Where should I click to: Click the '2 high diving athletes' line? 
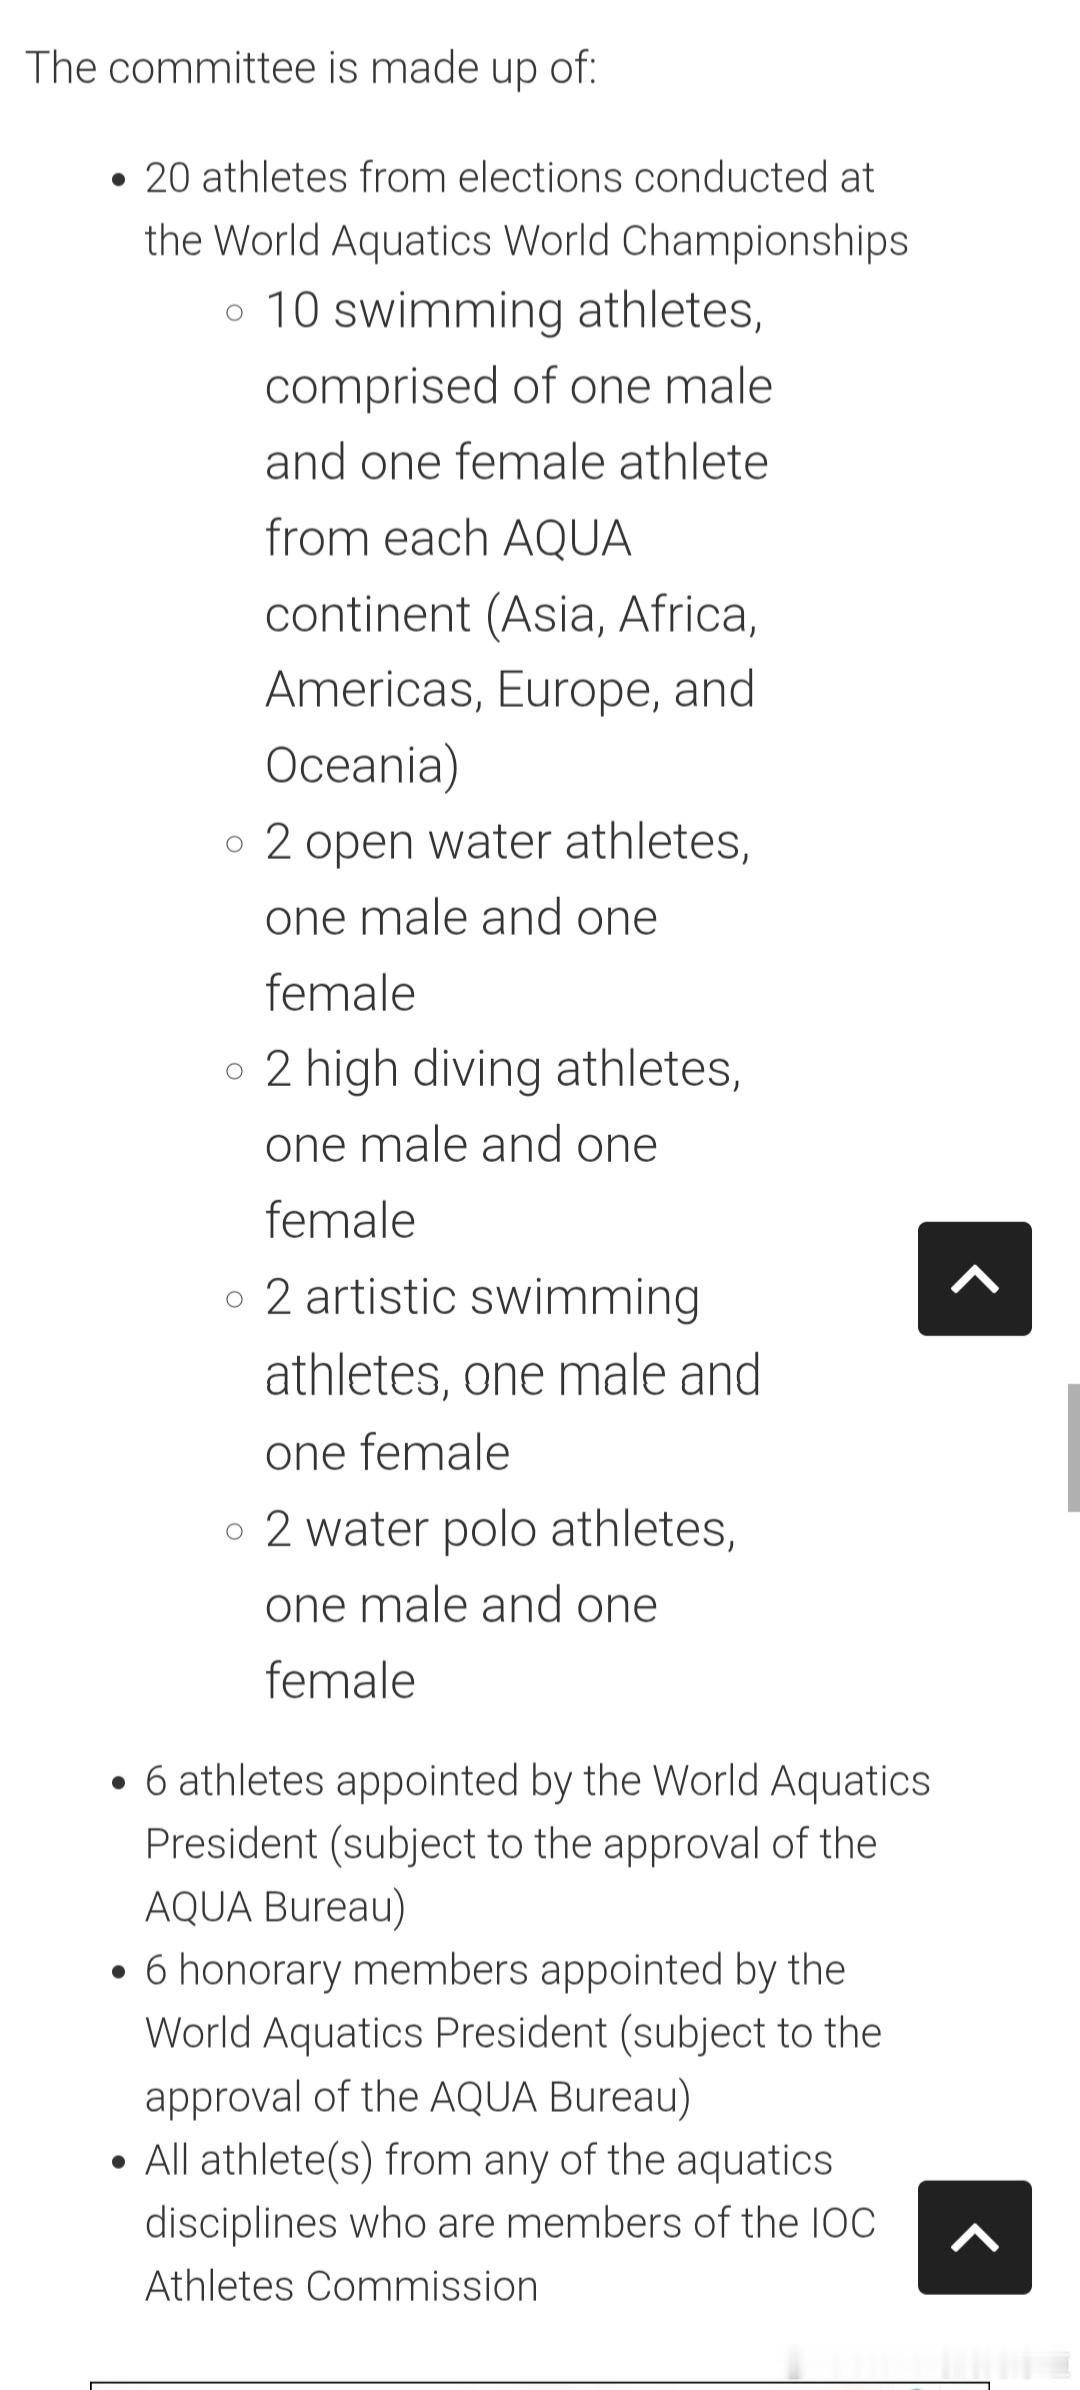click(503, 1069)
